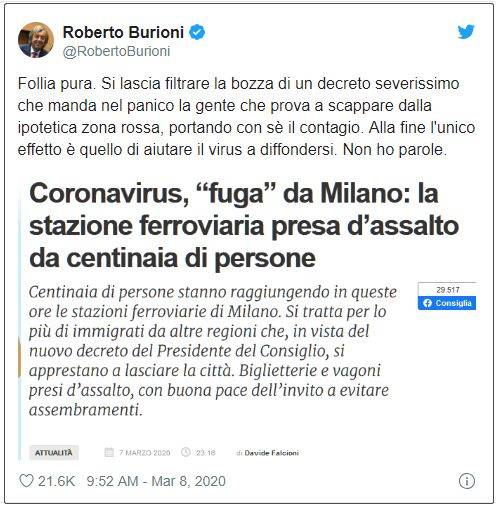Click the Roberto Burioni display name
The width and height of the screenshot is (496, 506).
click(123, 32)
